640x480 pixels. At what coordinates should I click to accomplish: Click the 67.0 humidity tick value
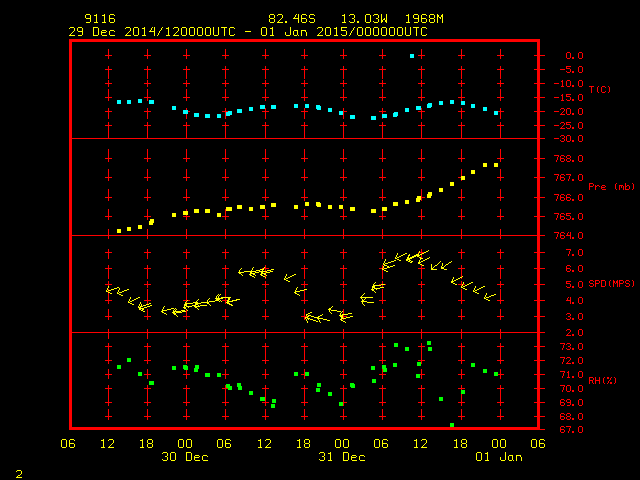(571, 429)
